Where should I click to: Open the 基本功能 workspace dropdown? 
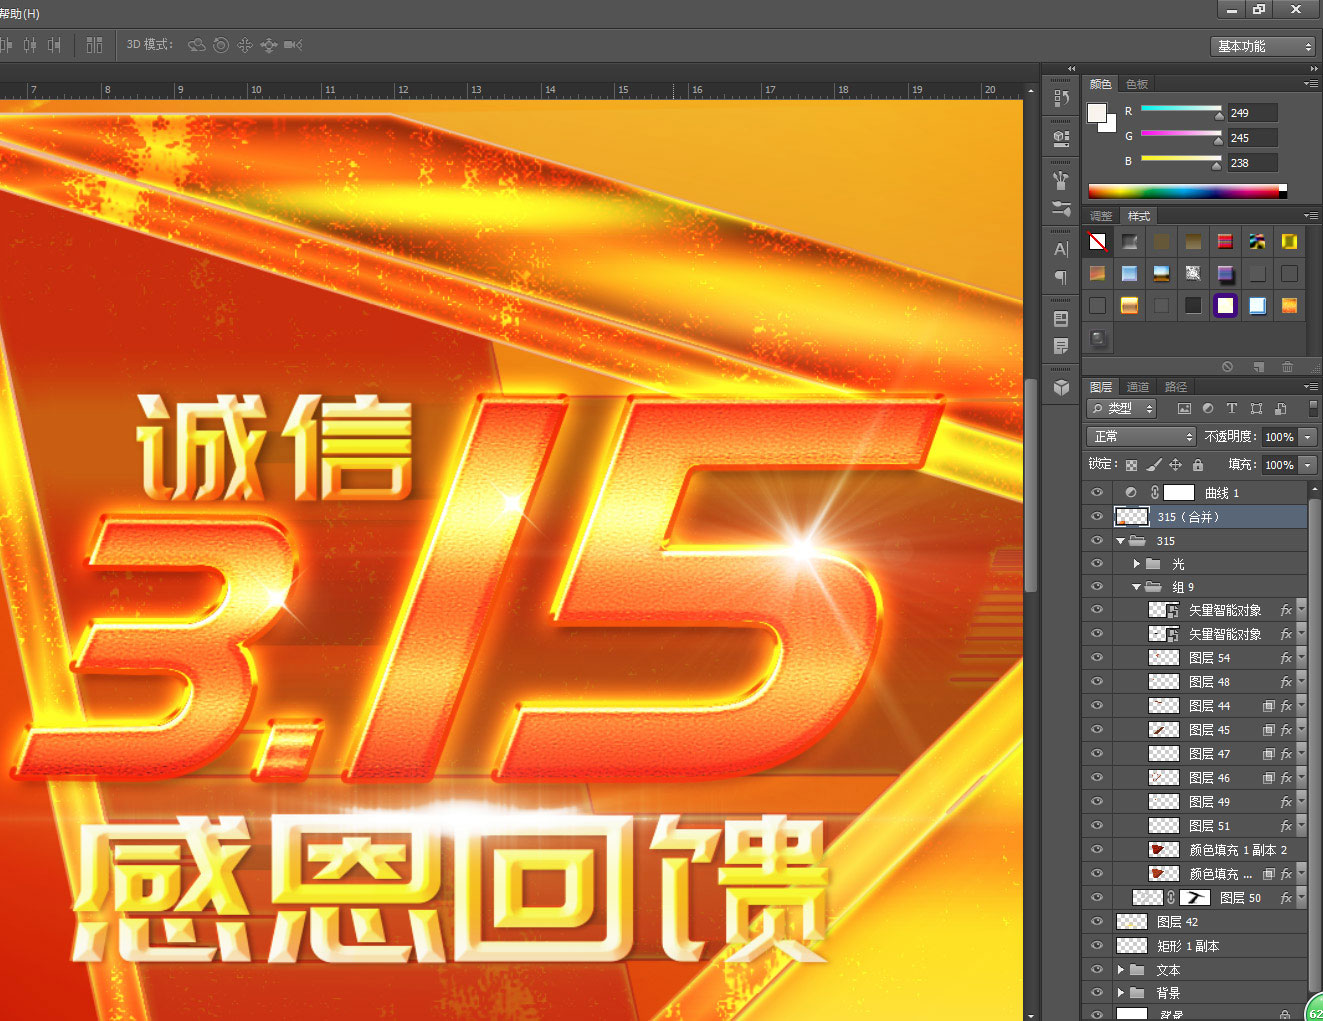point(1264,46)
